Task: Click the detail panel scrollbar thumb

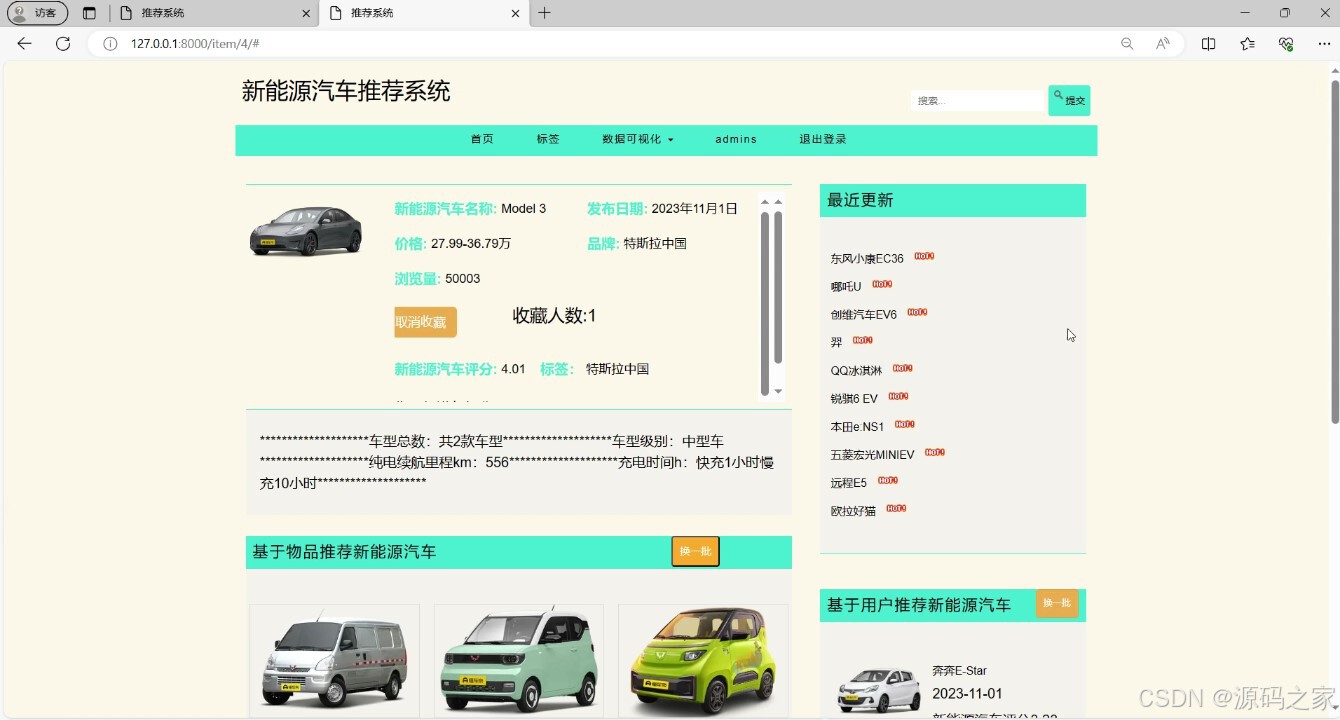Action: pos(778,287)
